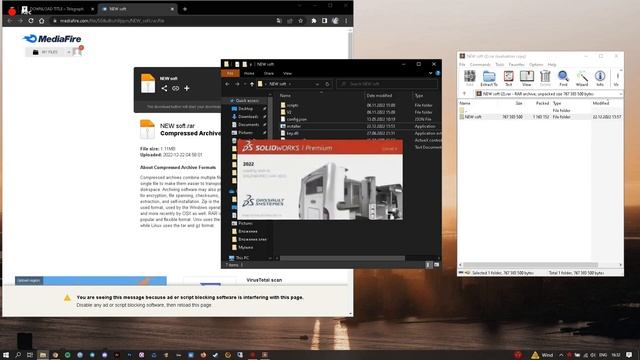Expand the WinRAR archive path dropdown
640x360 pixels.
[620, 94]
